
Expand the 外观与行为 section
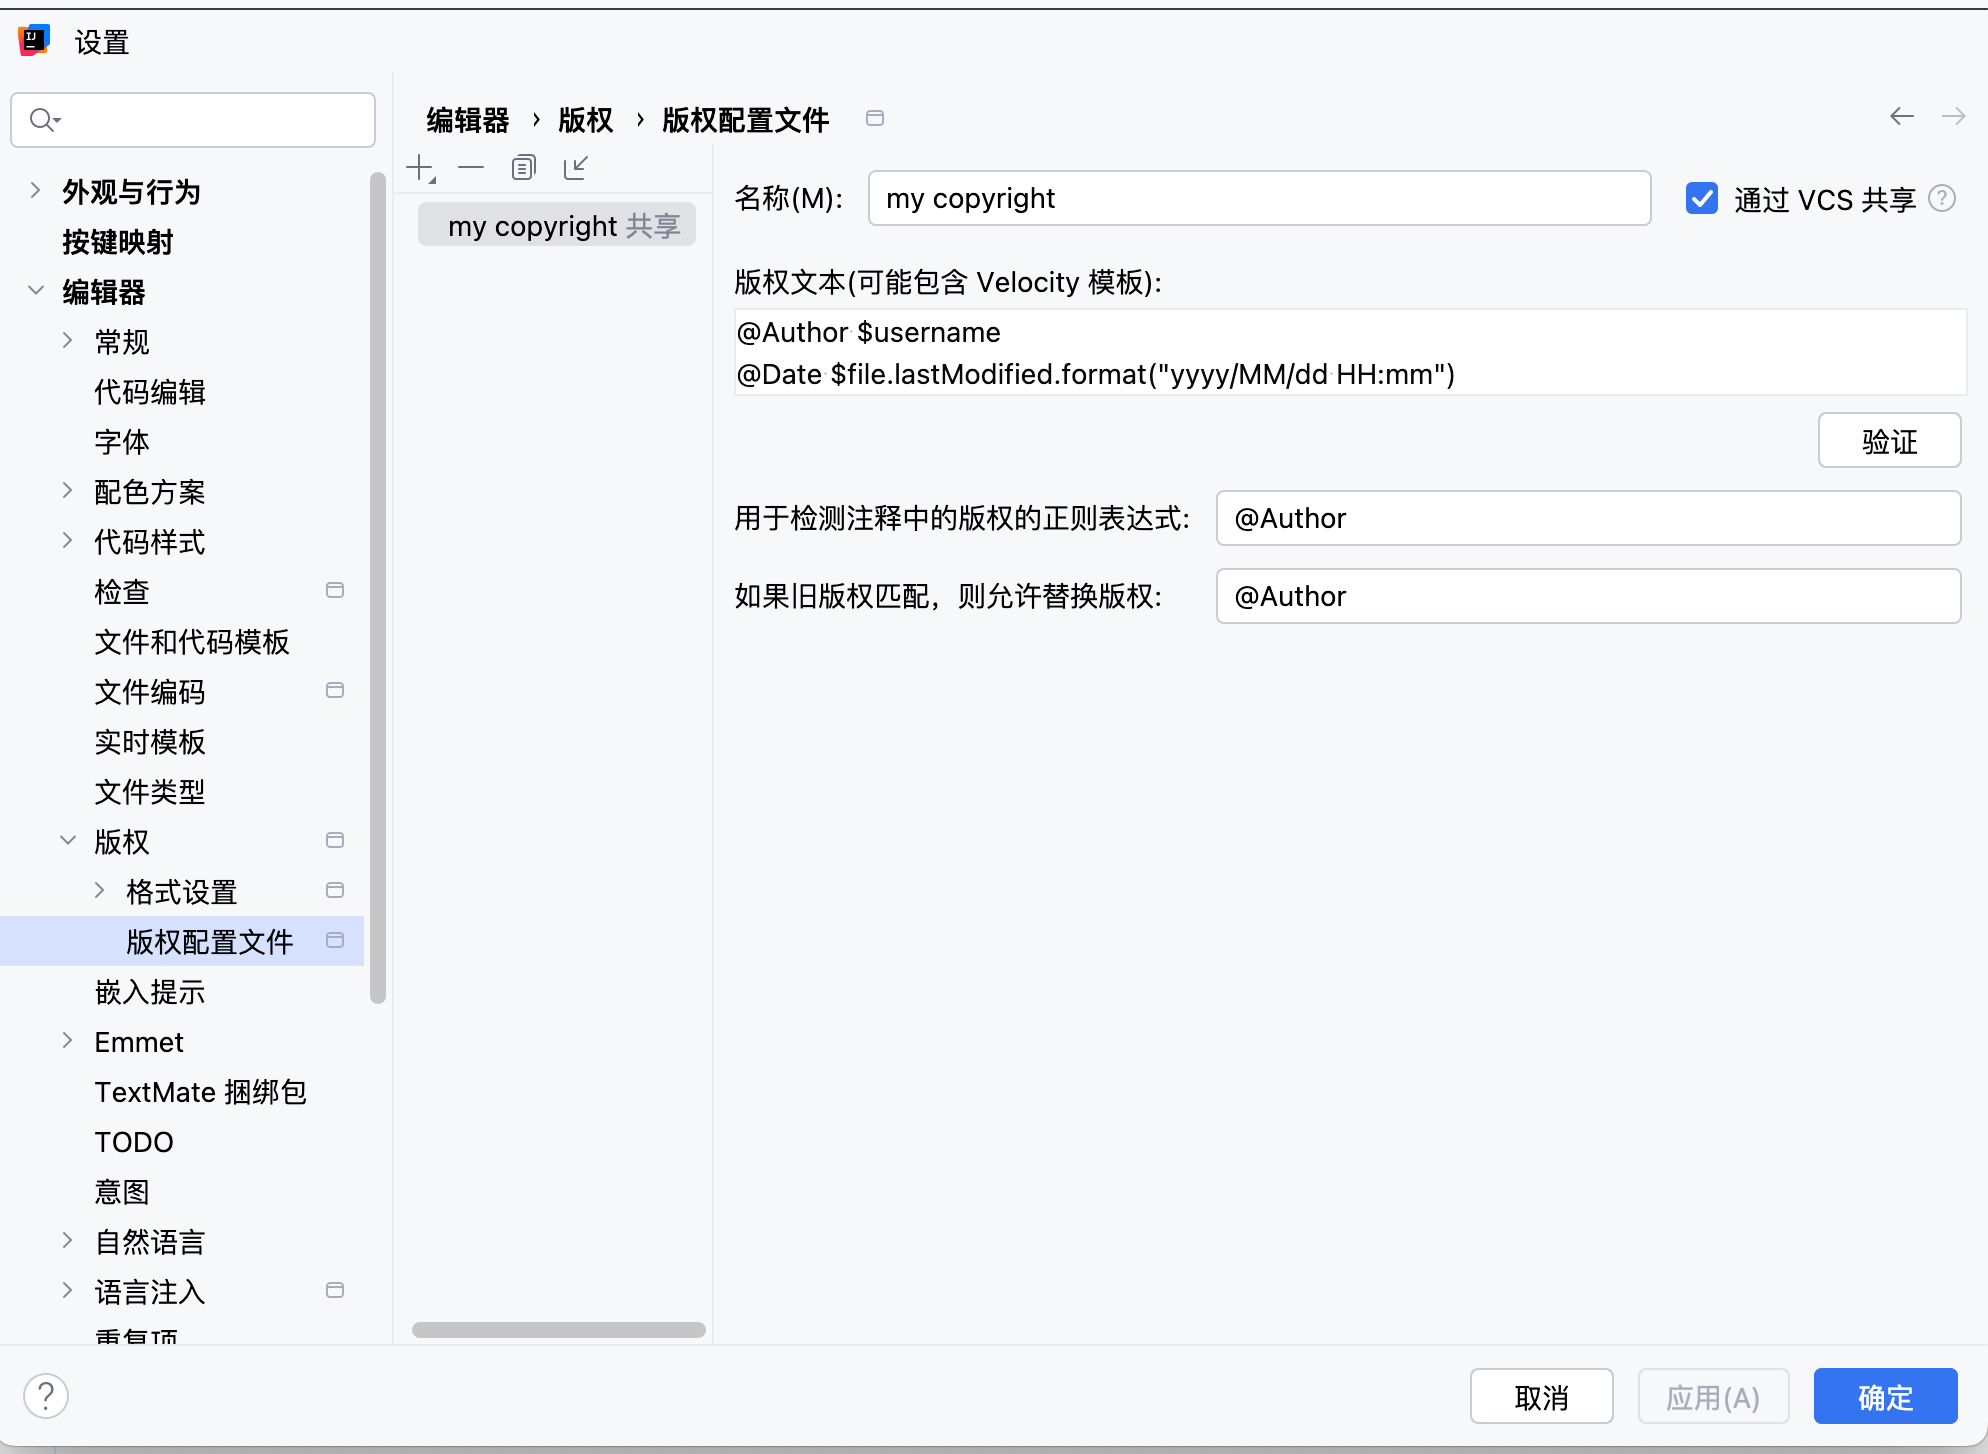36,191
